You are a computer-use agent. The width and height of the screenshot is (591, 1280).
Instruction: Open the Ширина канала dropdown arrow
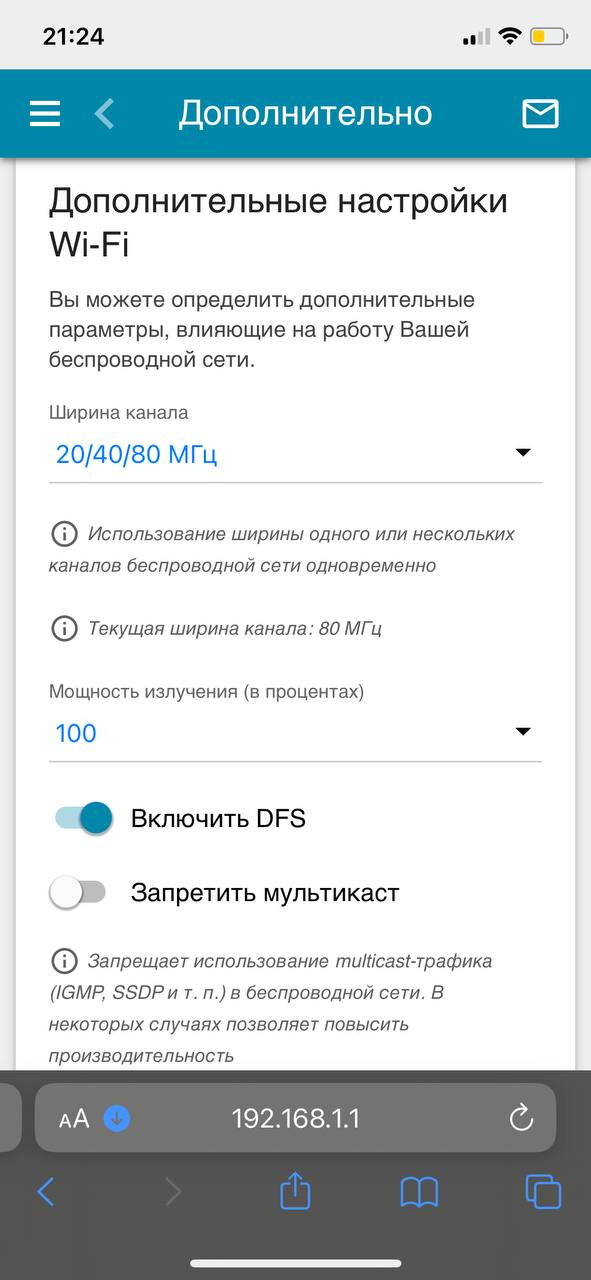pyautogui.click(x=522, y=453)
